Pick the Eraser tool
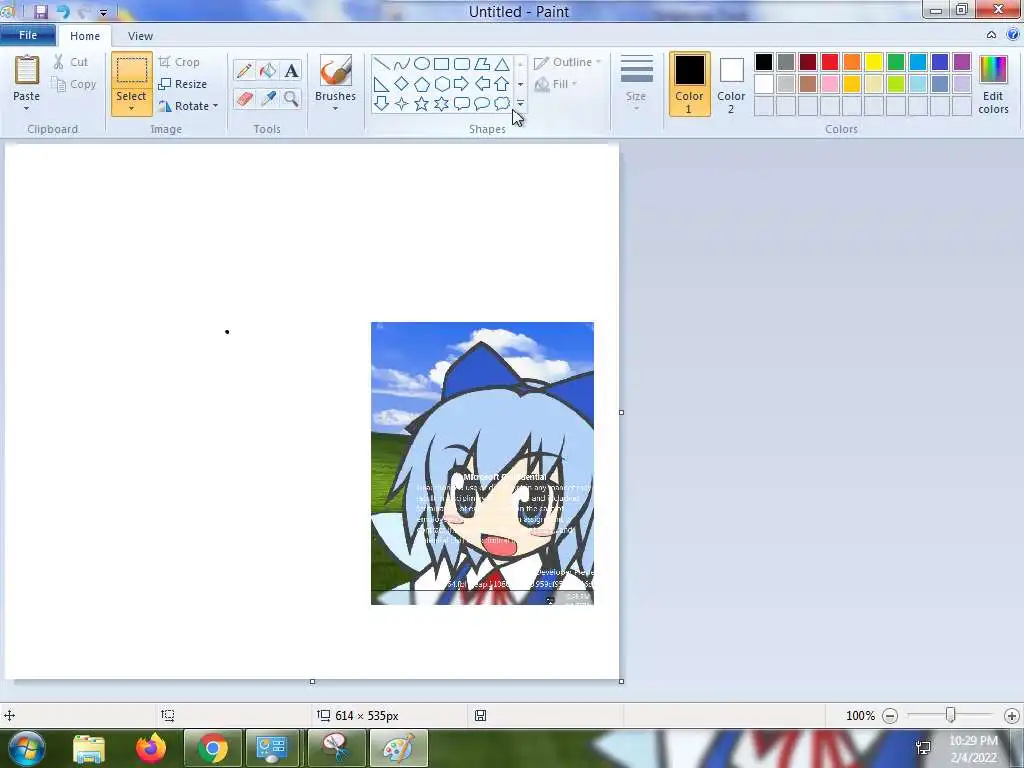This screenshot has width=1024, height=768. pos(244,99)
